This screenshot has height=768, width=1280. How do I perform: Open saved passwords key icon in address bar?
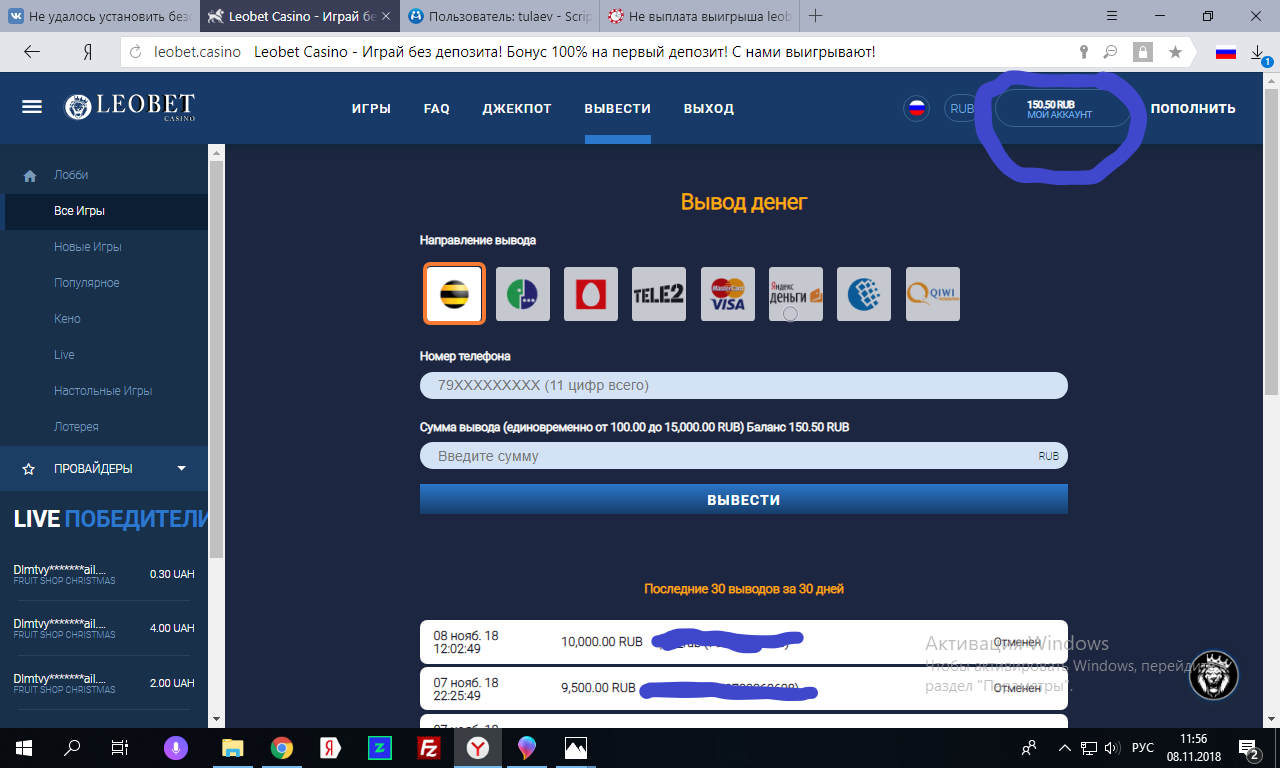pyautogui.click(x=1082, y=52)
